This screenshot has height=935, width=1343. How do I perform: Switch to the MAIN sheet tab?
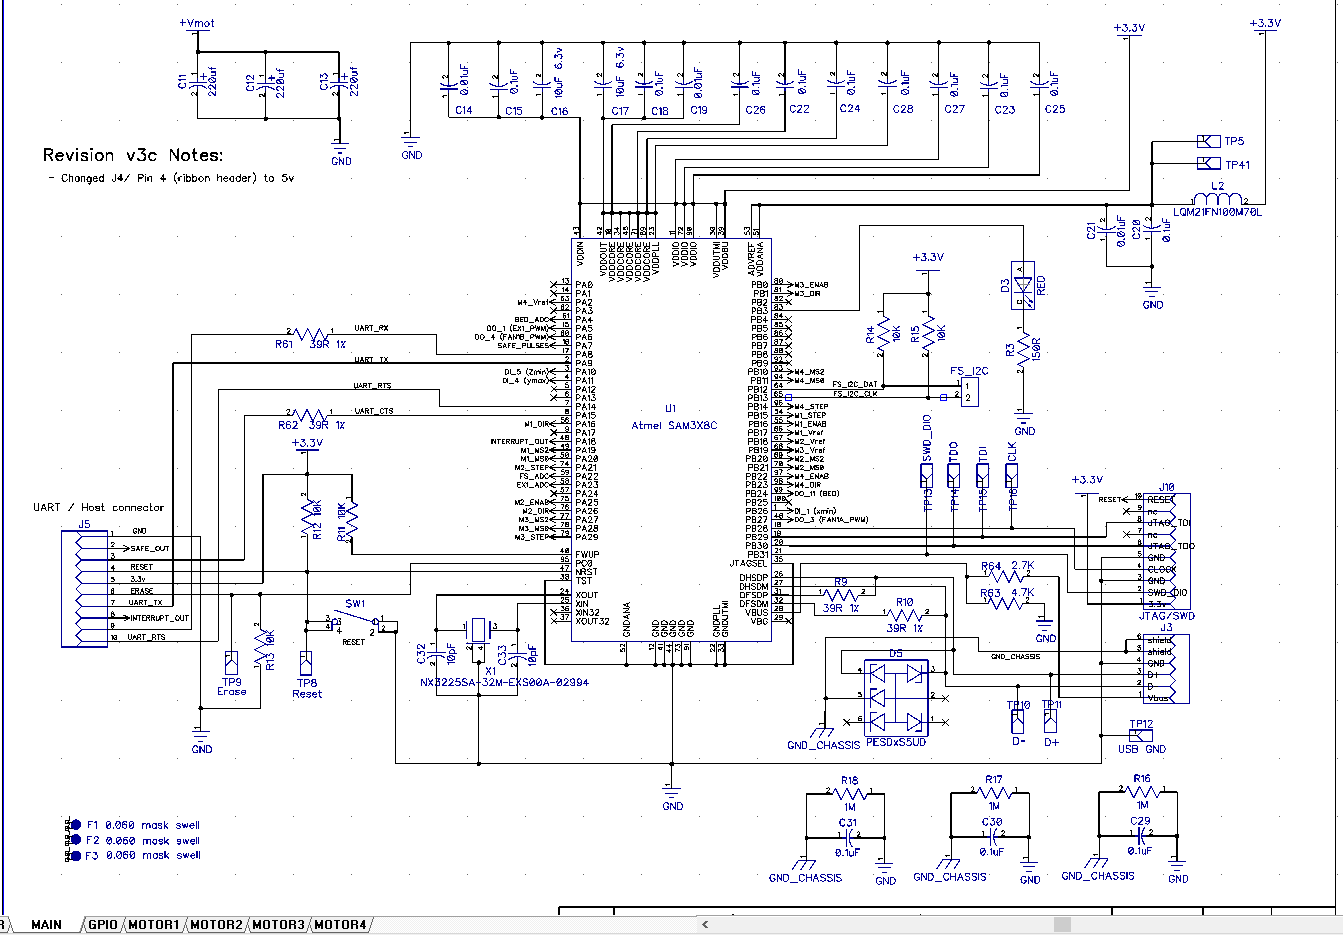click(x=46, y=925)
